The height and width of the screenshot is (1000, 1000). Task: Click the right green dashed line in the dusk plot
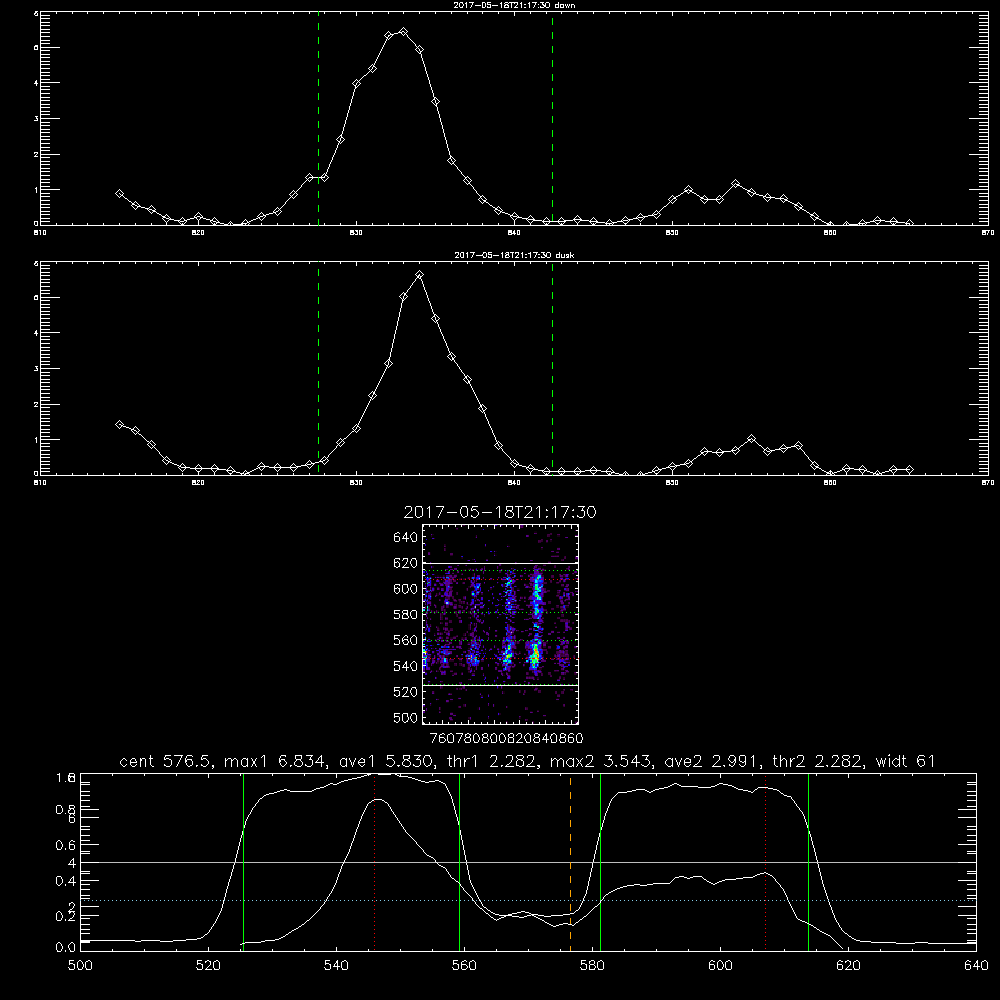(552, 370)
